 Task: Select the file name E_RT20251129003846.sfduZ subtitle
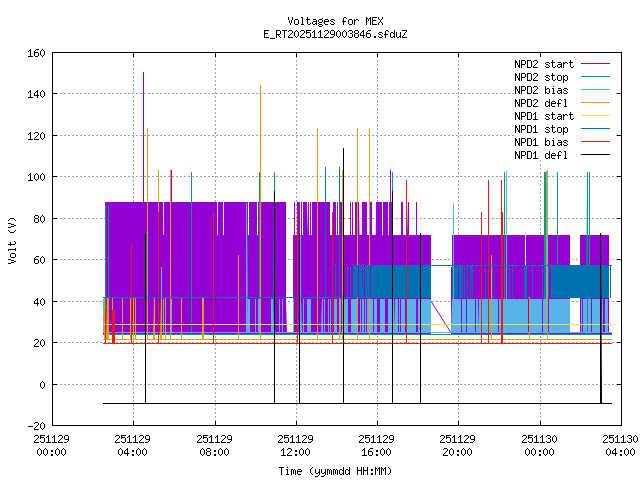334,34
